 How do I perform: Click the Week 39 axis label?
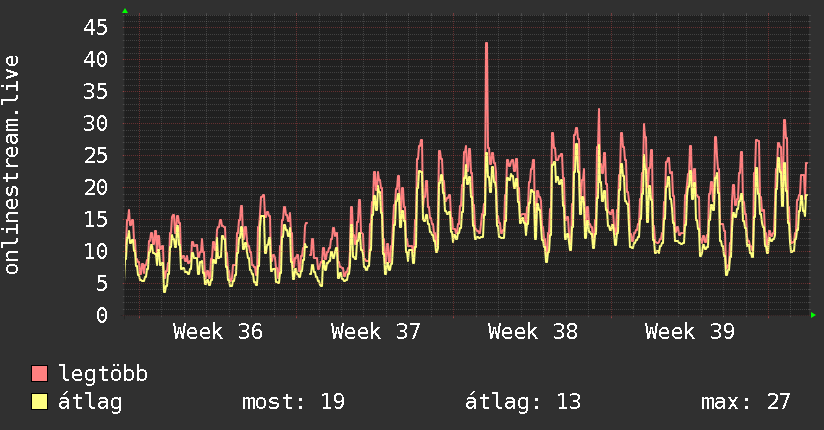point(689,332)
